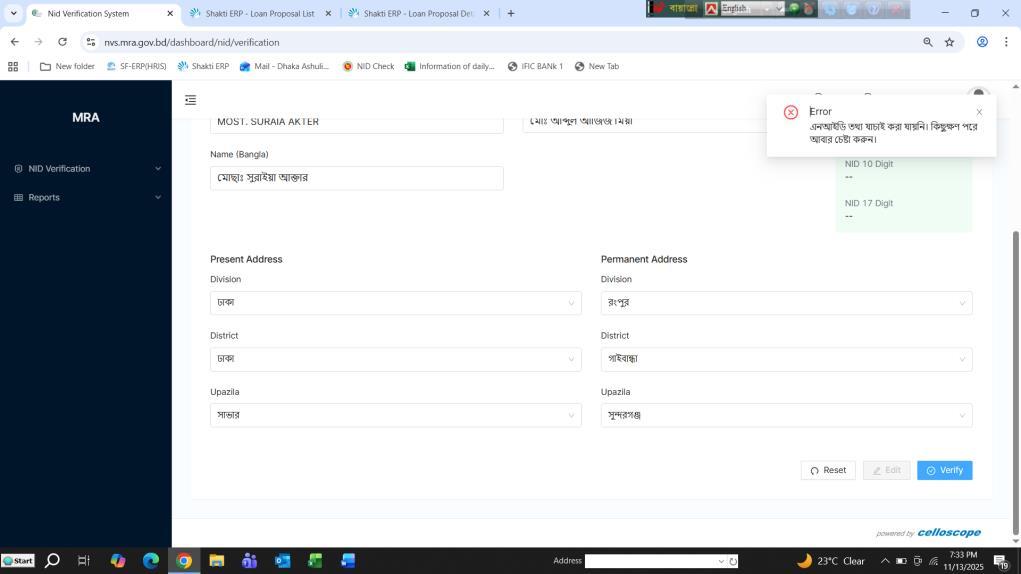Open the Present Address Upazila dropdown

(395, 415)
